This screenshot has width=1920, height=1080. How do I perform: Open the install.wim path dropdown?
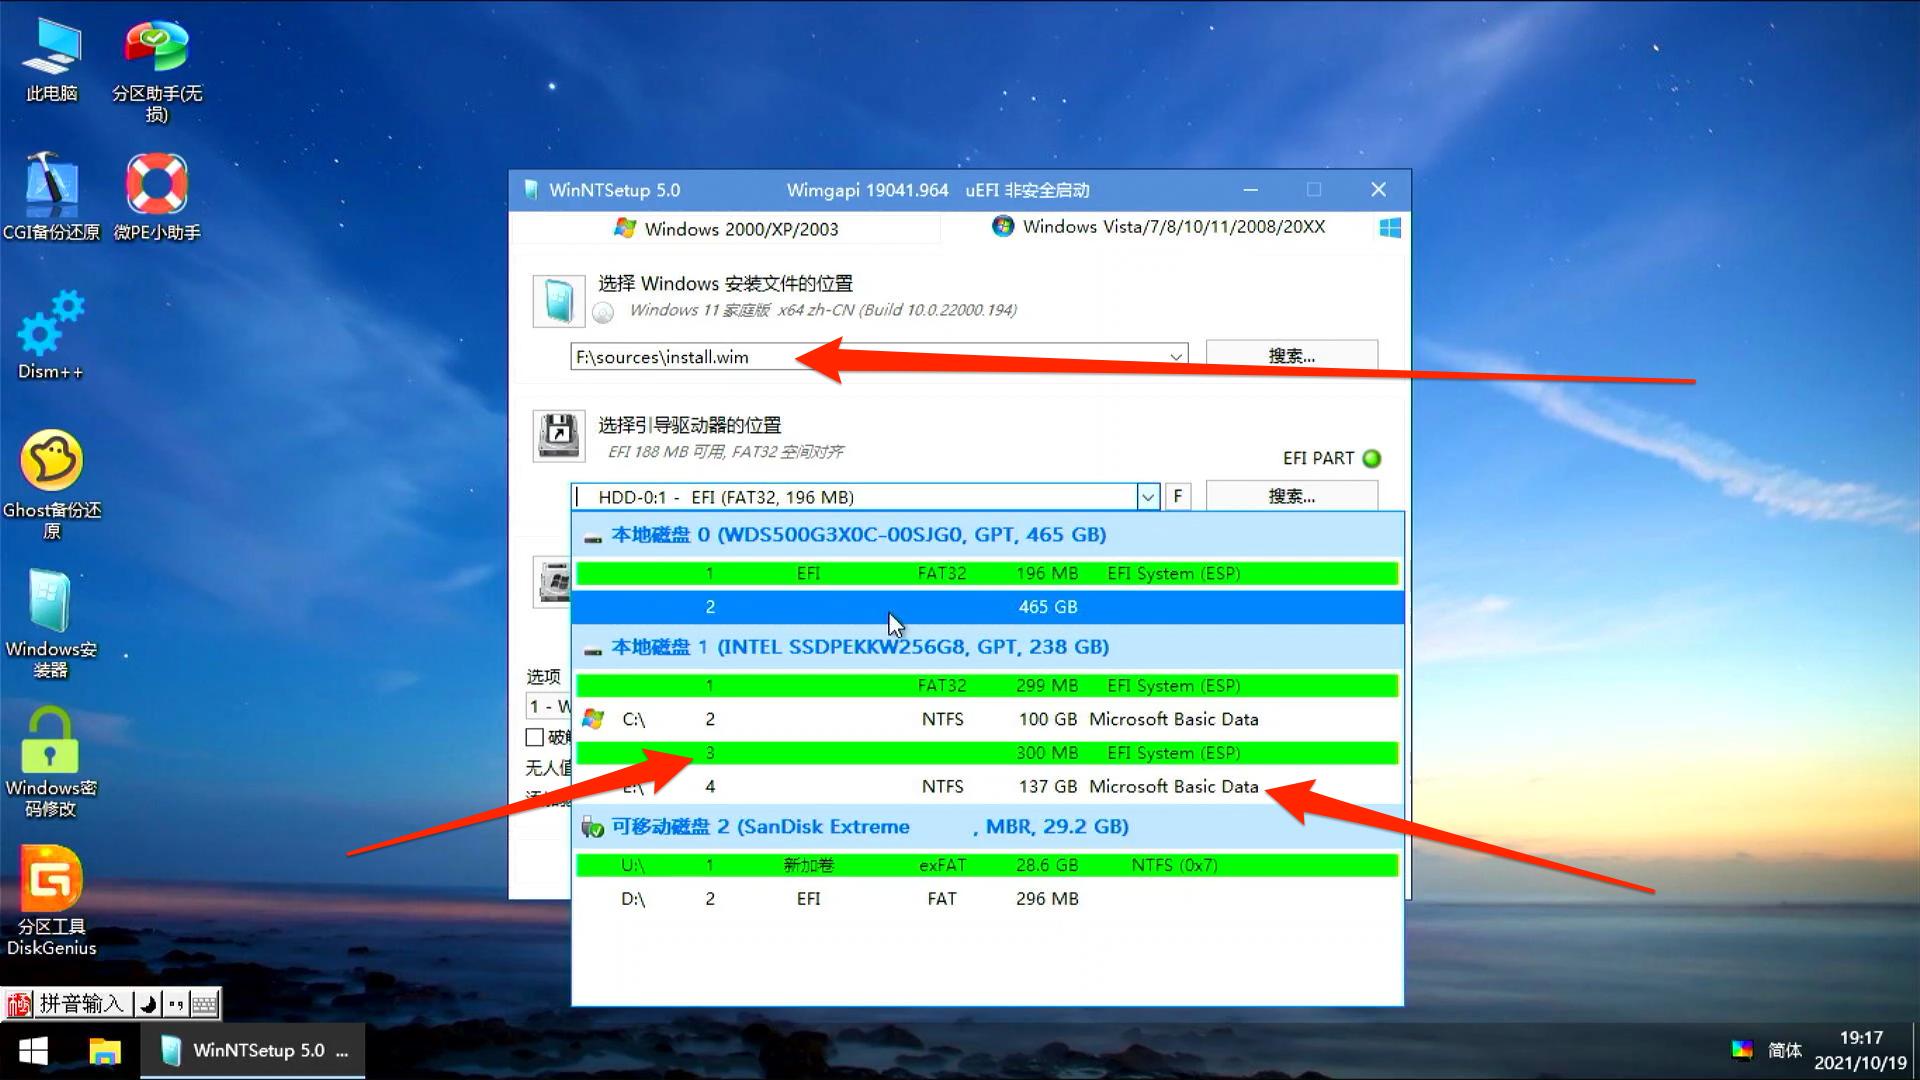pos(1175,356)
